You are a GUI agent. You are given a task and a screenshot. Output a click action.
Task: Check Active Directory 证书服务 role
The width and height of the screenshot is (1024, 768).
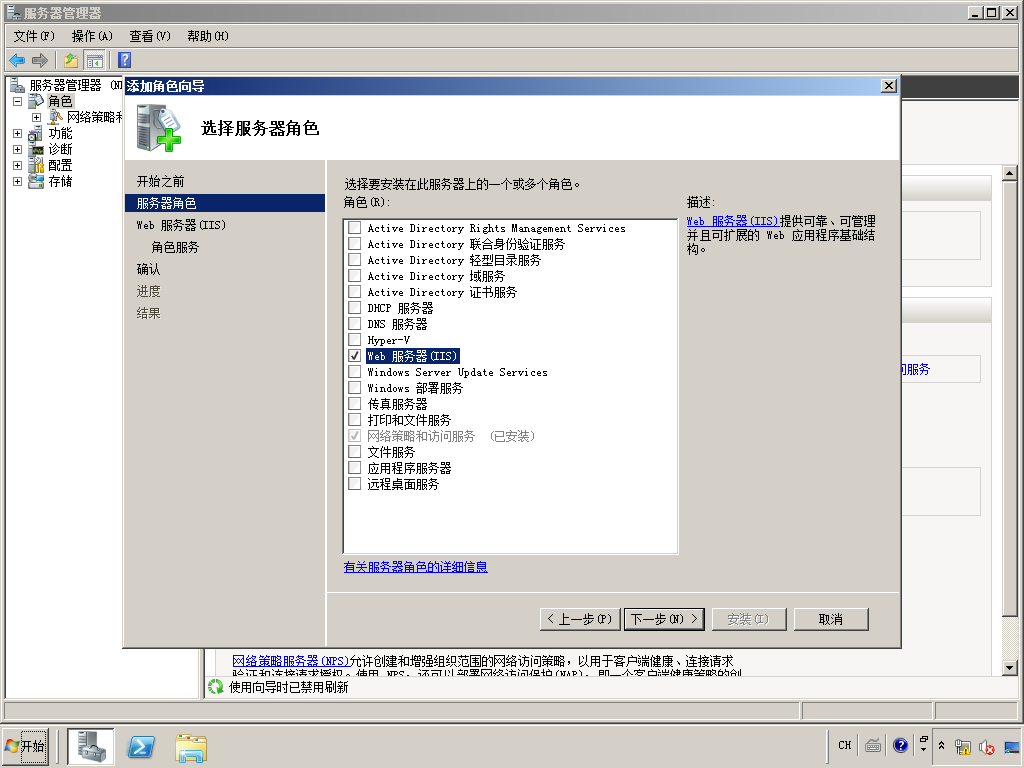[x=355, y=292]
